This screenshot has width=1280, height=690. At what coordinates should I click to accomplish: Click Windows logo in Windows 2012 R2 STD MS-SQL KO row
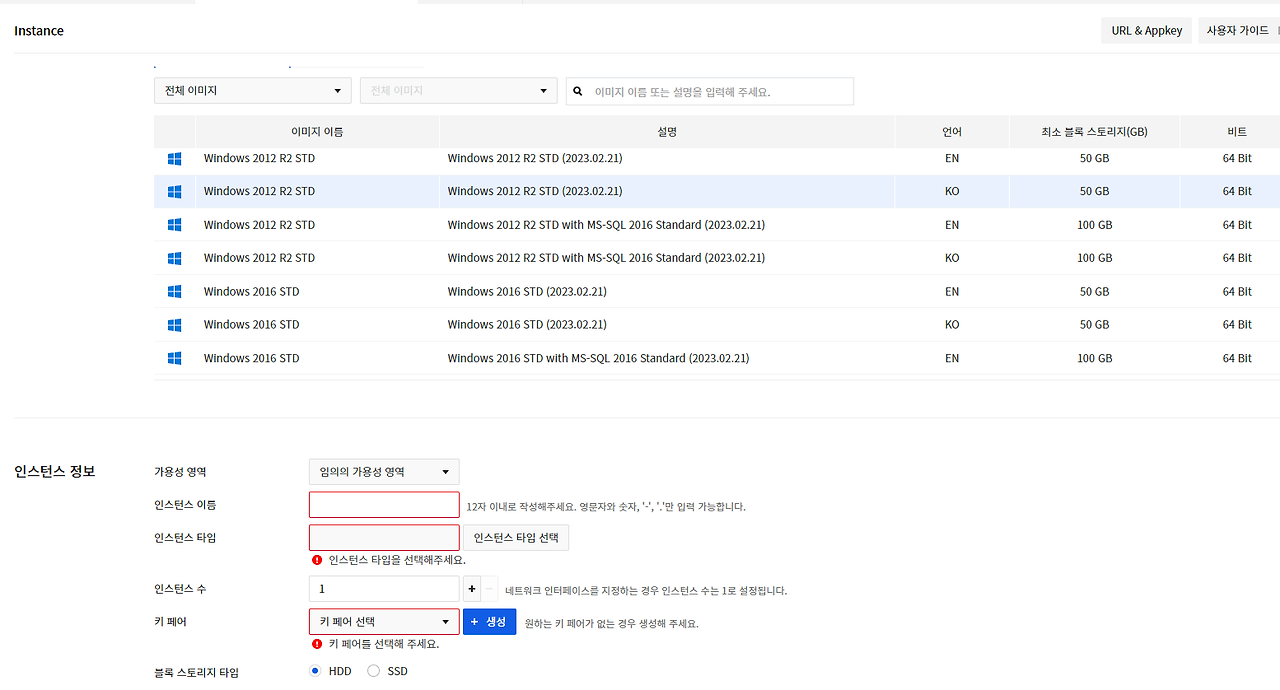tap(174, 258)
